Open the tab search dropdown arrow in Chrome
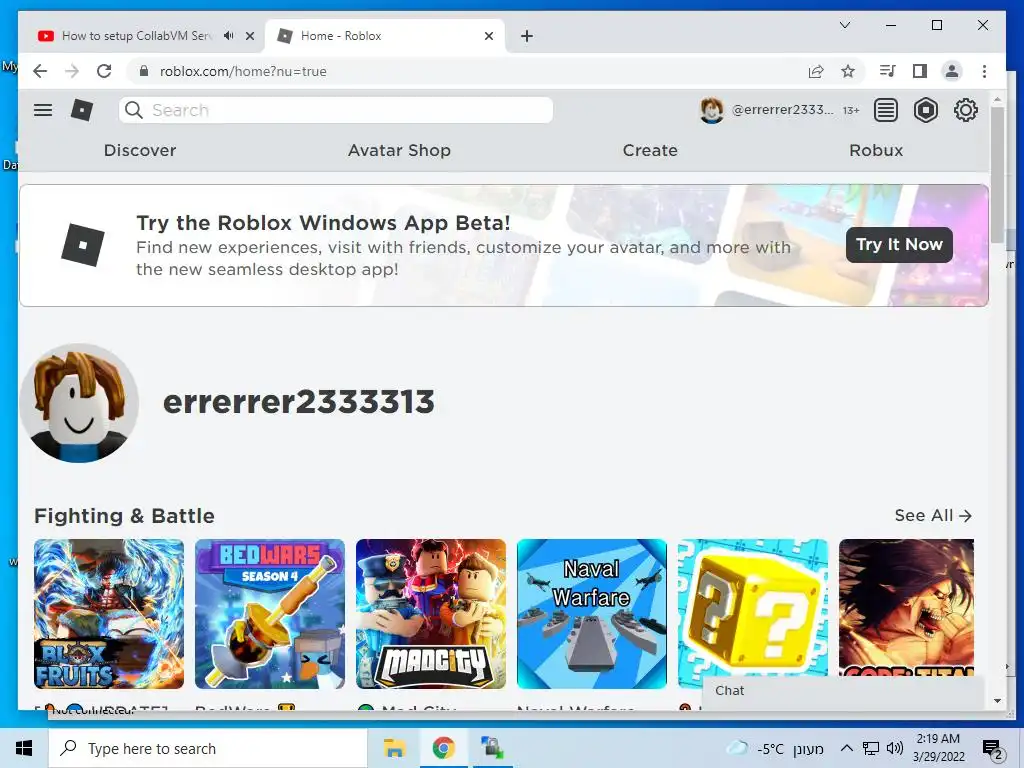 point(844,25)
